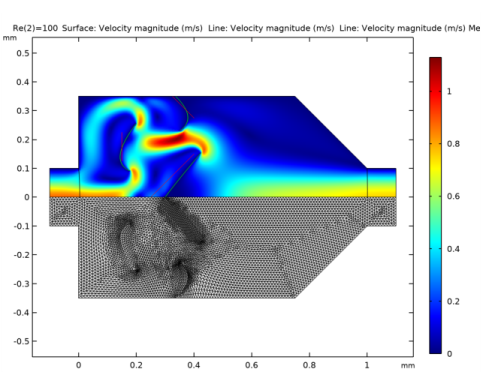The width and height of the screenshot is (483, 375).
Task: Select the Re(2)=100 plot title text
Action: (x=35, y=28)
